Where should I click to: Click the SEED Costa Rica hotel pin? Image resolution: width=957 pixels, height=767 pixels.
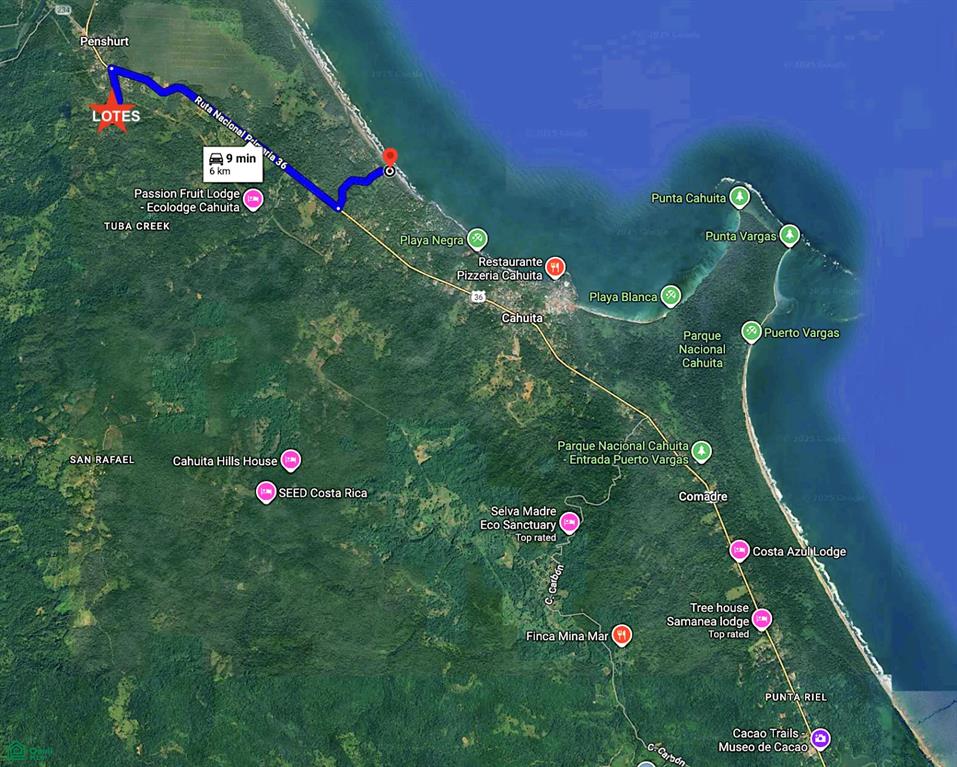pyautogui.click(x=265, y=491)
